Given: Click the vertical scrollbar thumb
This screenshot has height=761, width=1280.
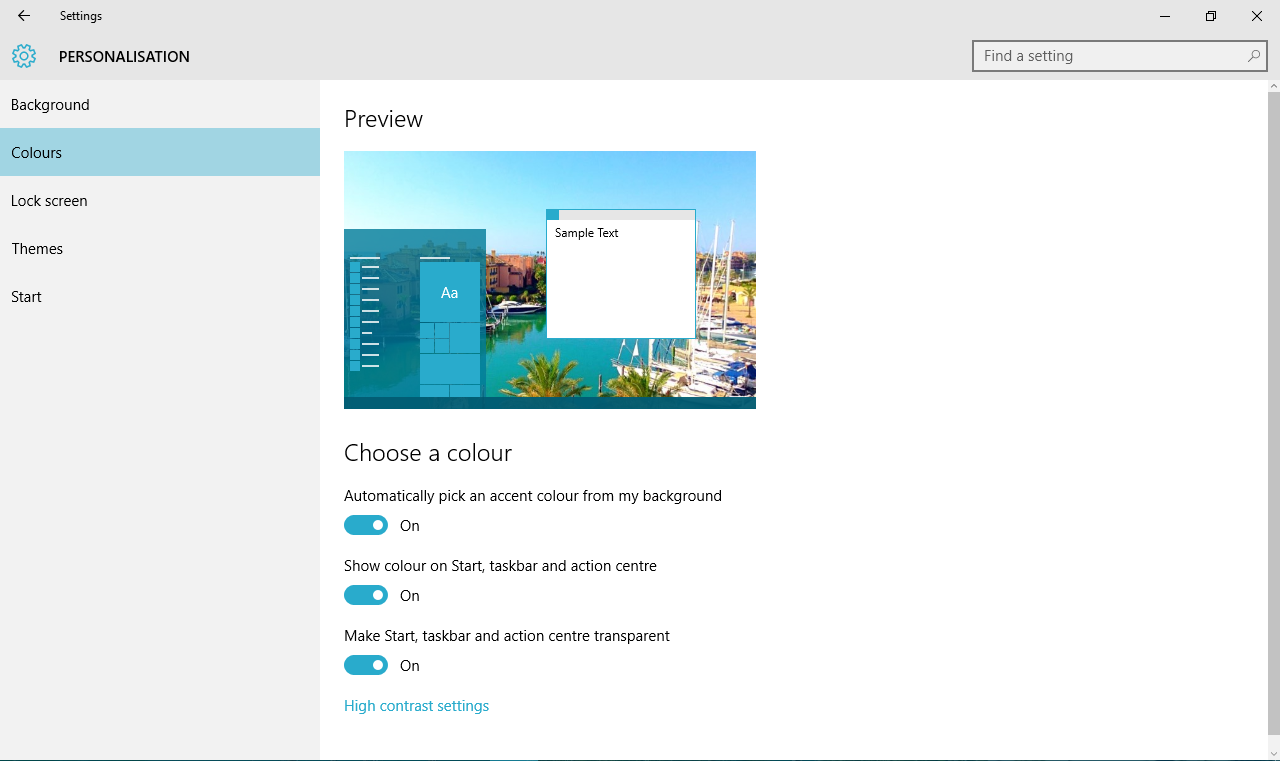Looking at the screenshot, I should click(1273, 415).
